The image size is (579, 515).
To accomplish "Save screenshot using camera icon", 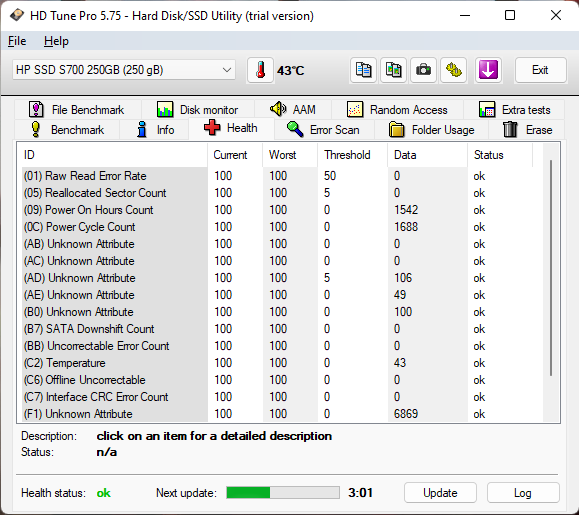I will pyautogui.click(x=423, y=70).
